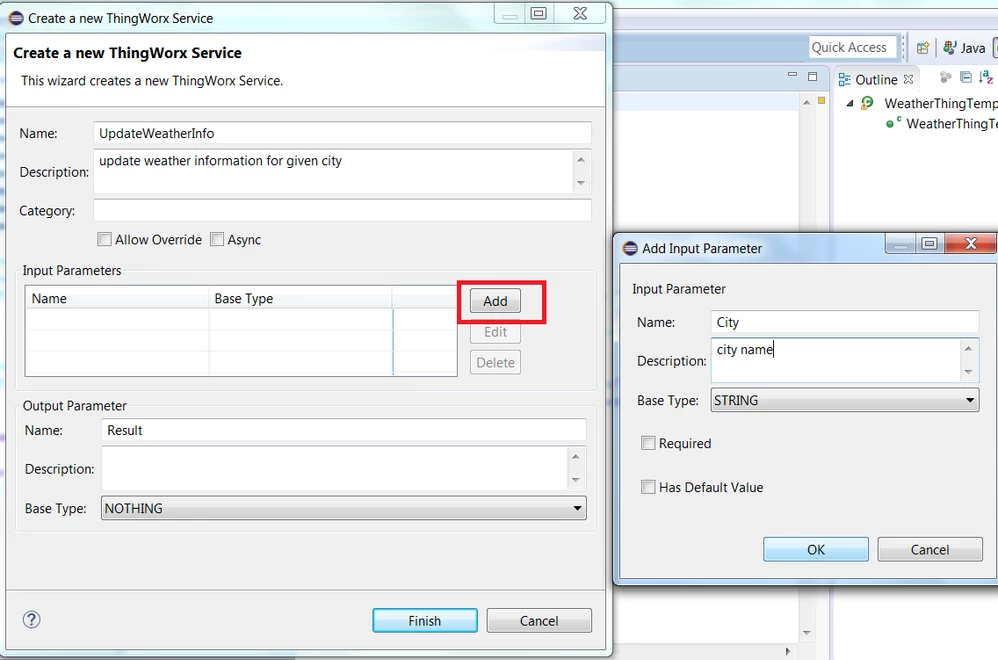Viewport: 998px width, 660px height.
Task: Click the Collapse All icon in Outline toolbar
Action: (x=965, y=78)
